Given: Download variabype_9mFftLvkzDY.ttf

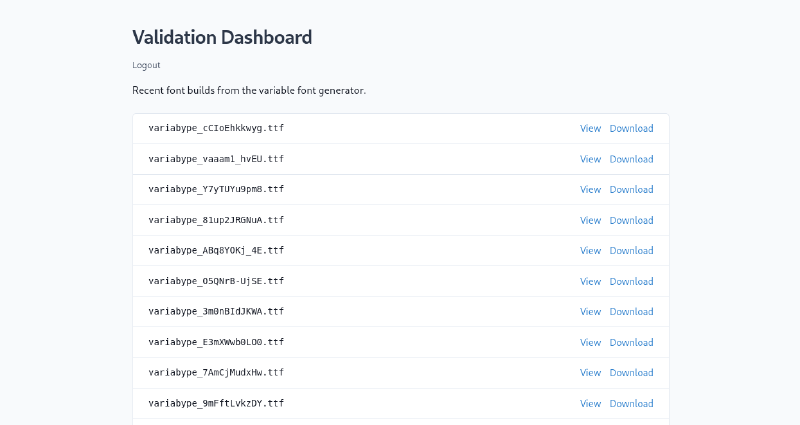Looking at the screenshot, I should tap(631, 404).
